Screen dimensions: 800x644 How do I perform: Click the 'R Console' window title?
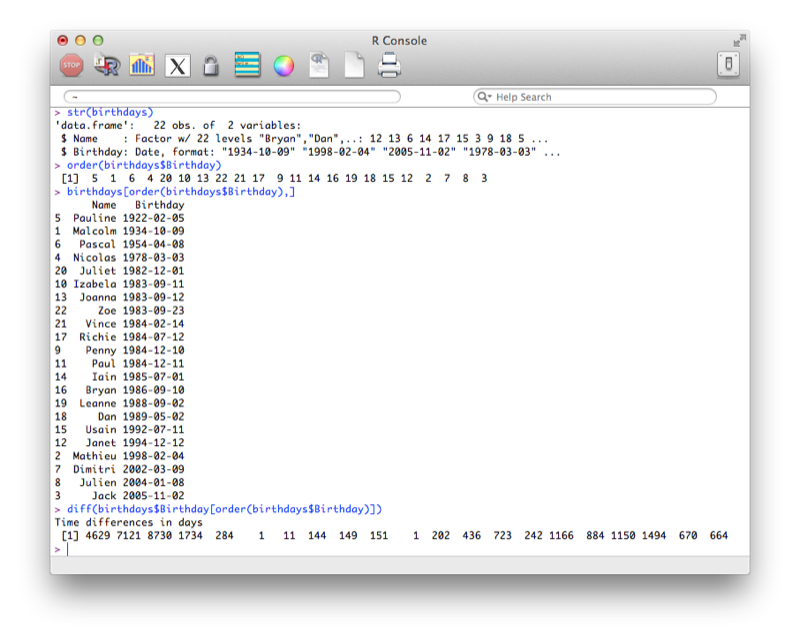(399, 41)
